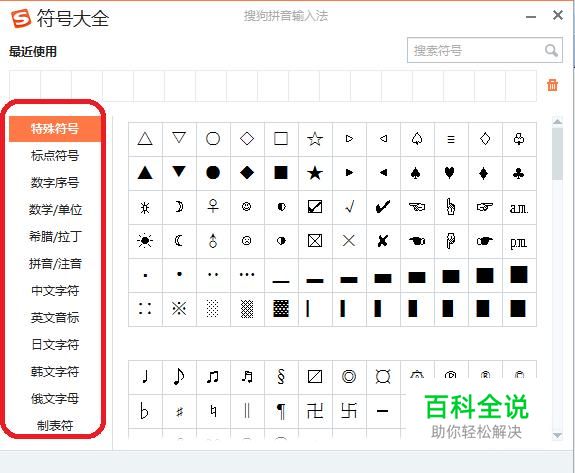Viewport: 575px width, 473px height.
Task: Open the 制表符 category
Action: [x=55, y=425]
